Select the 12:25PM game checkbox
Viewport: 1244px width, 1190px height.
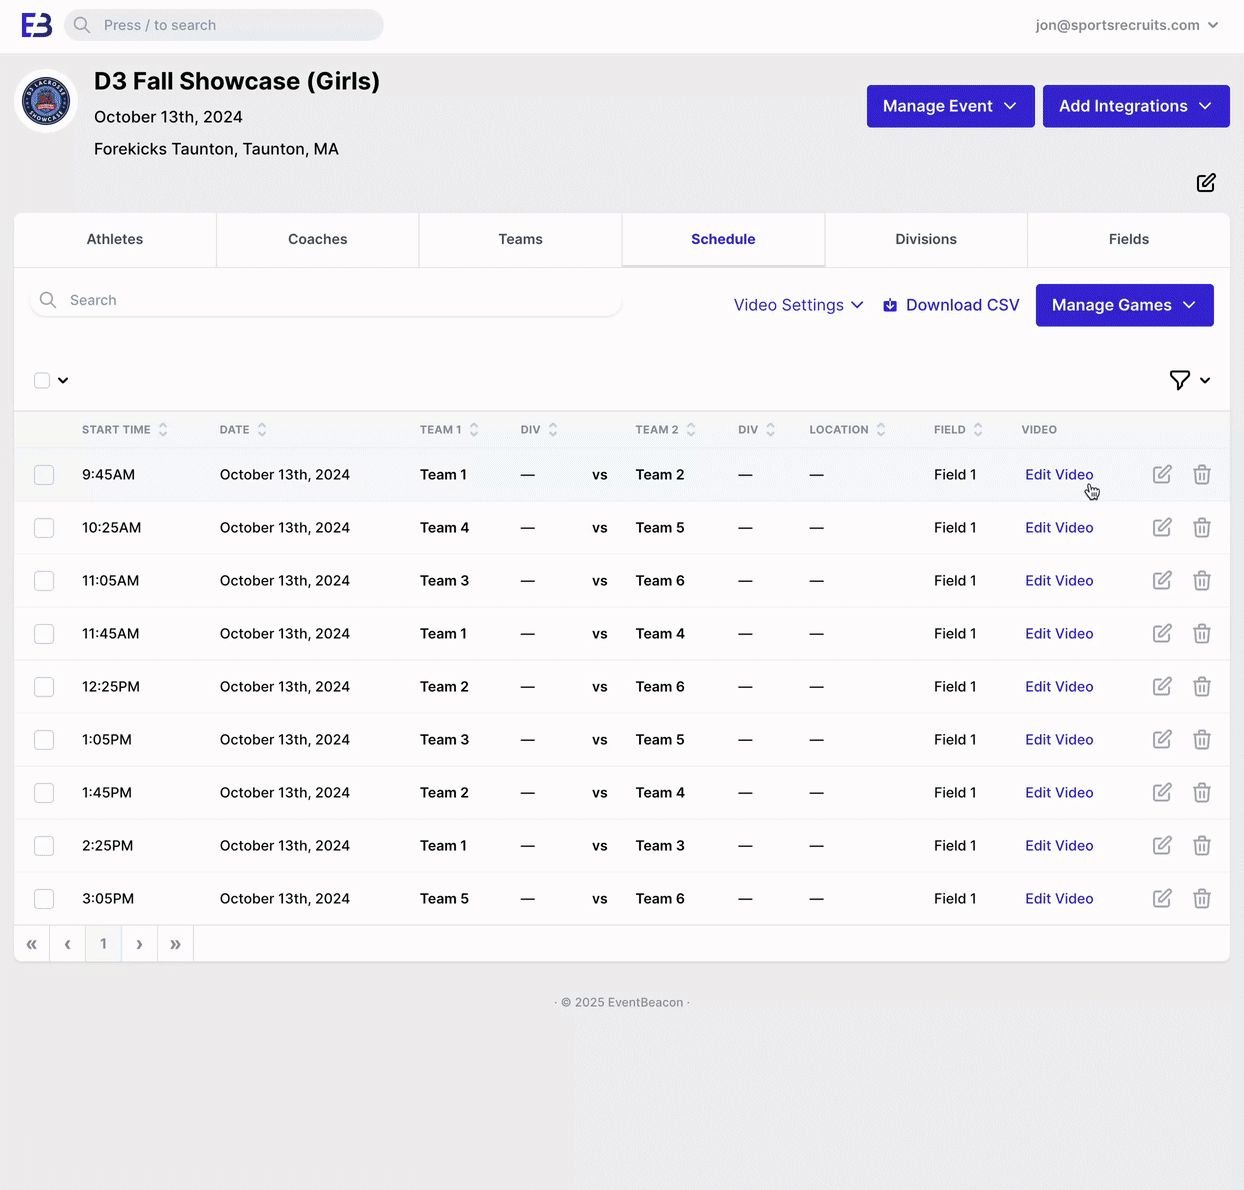coord(44,687)
